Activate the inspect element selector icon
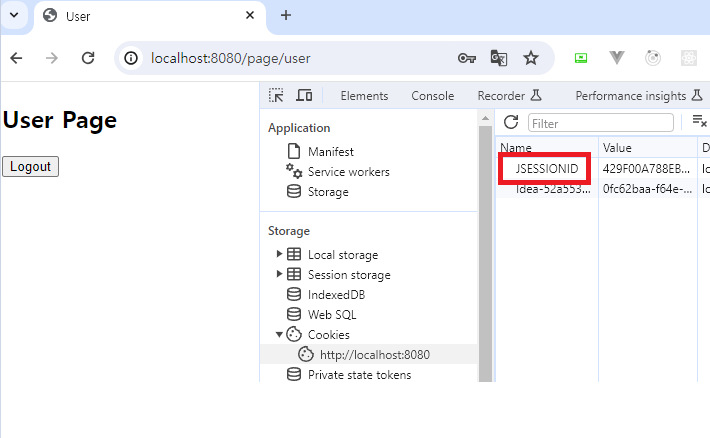 276,96
